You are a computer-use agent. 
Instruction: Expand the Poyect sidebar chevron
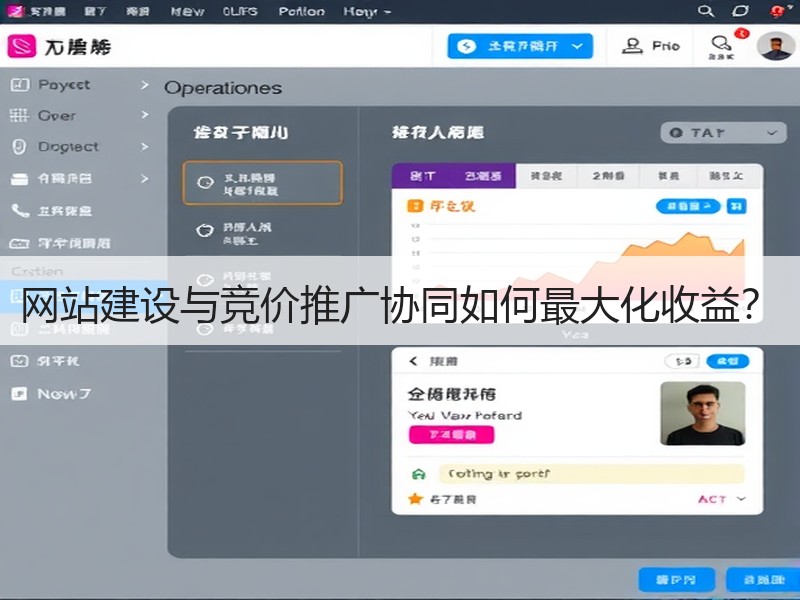tap(145, 85)
